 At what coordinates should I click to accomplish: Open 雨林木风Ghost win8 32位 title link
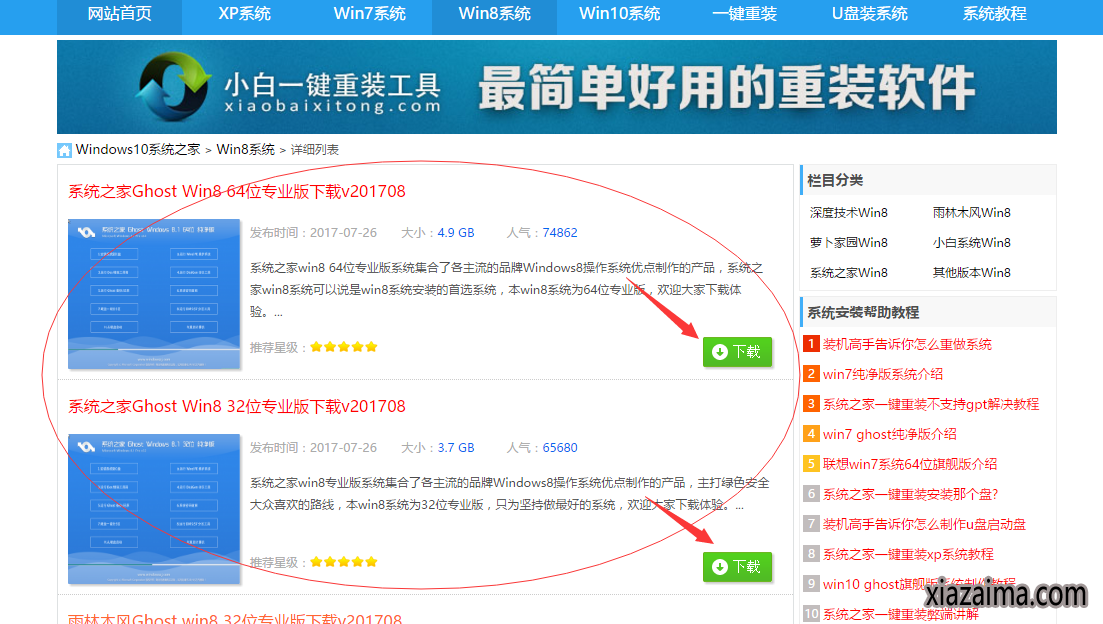tap(235, 618)
